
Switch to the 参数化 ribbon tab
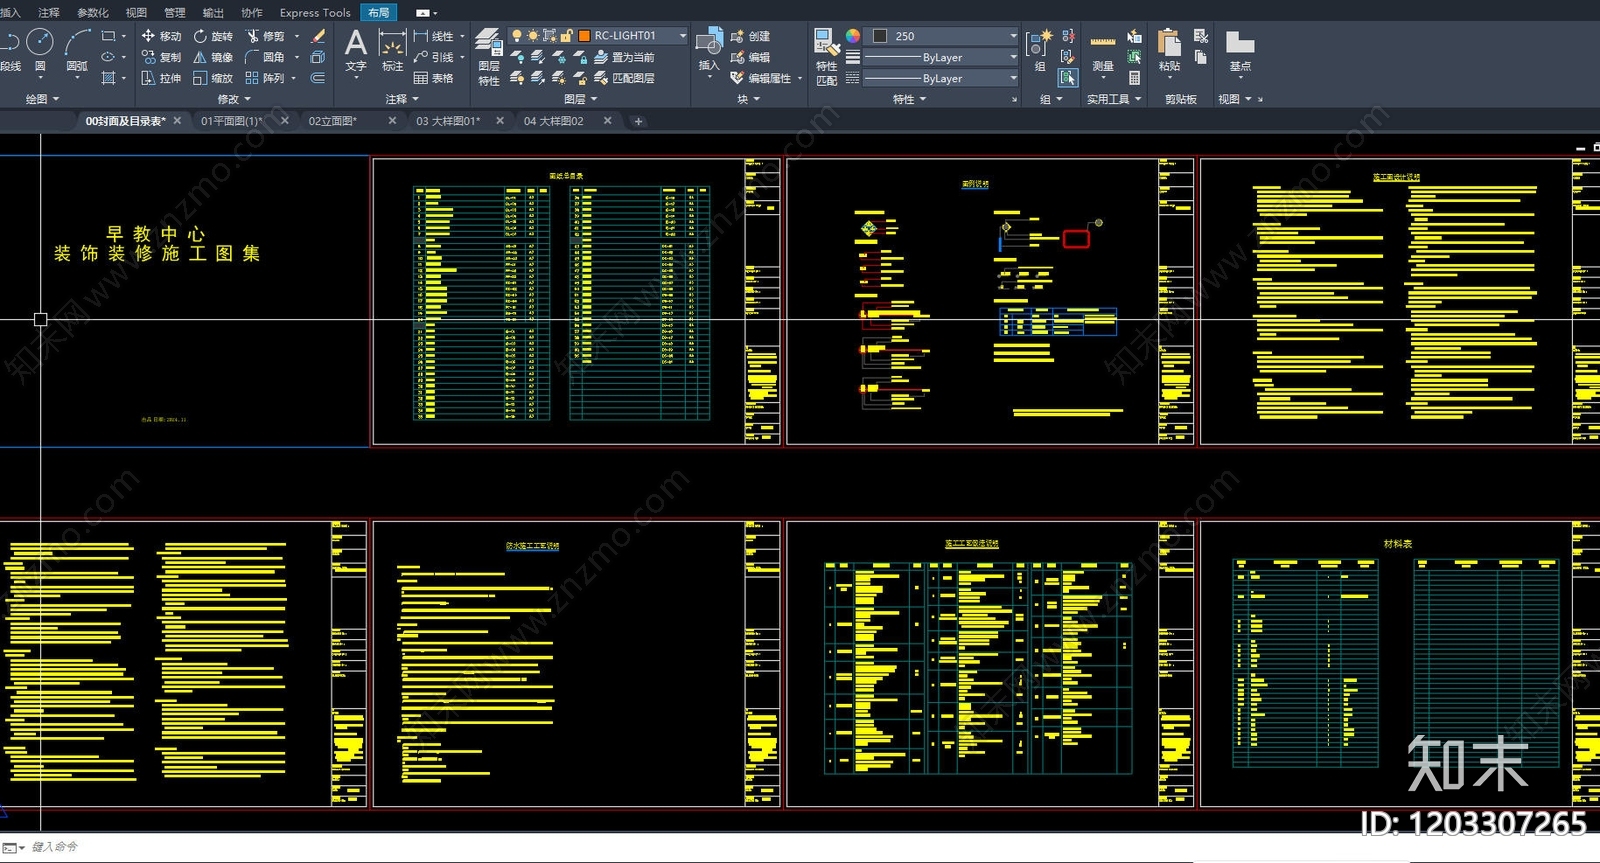point(93,13)
